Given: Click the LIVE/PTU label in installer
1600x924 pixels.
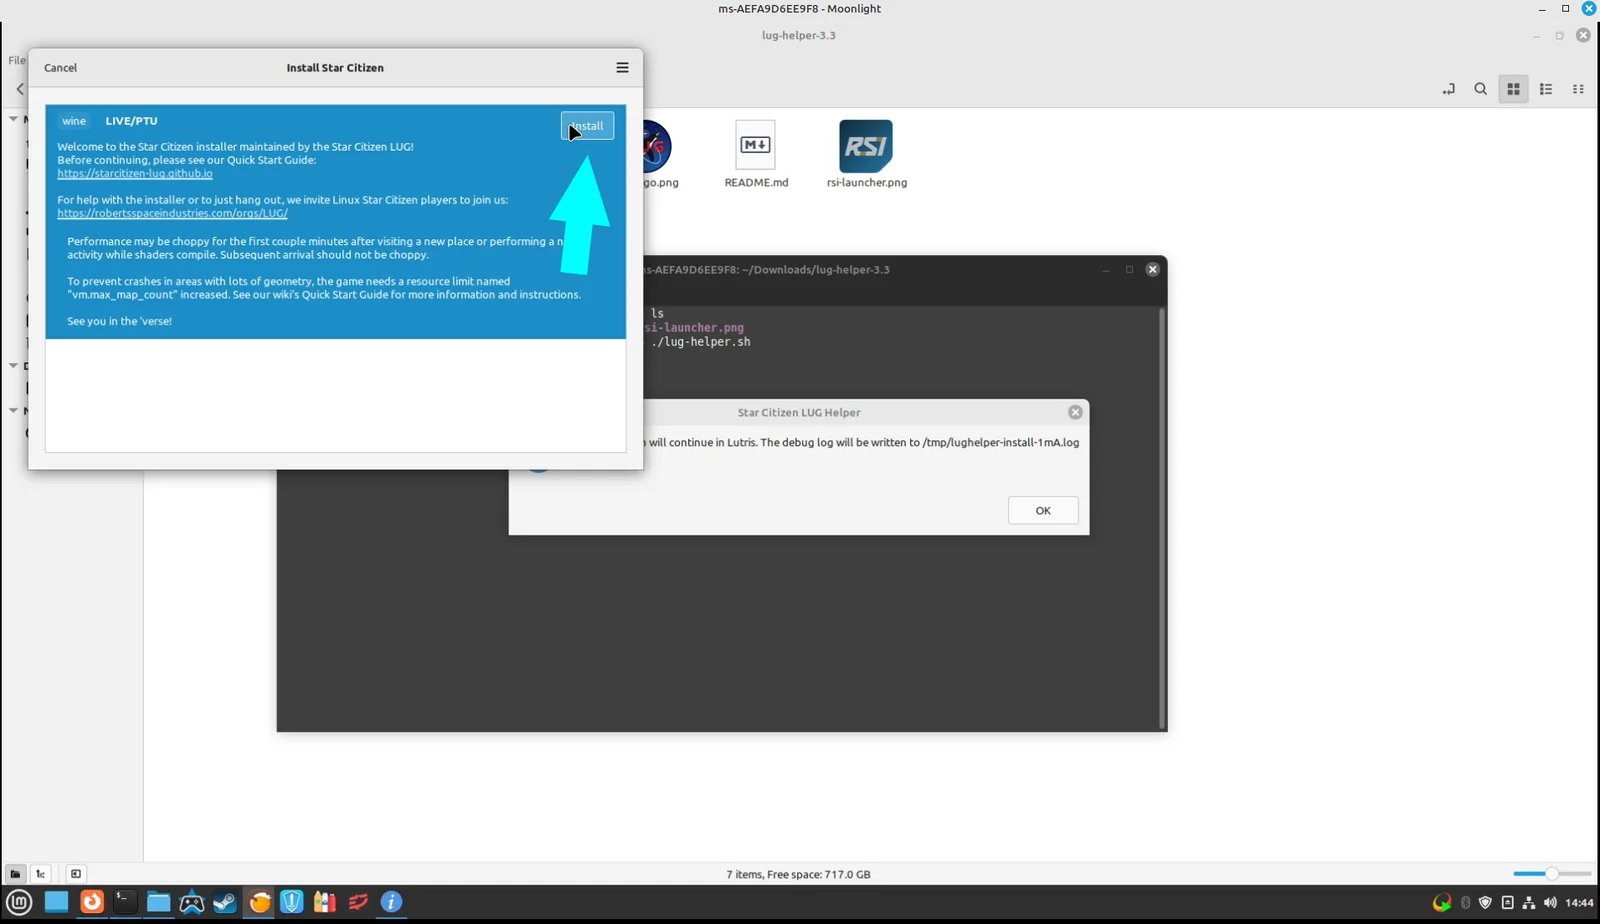Looking at the screenshot, I should 132,121.
